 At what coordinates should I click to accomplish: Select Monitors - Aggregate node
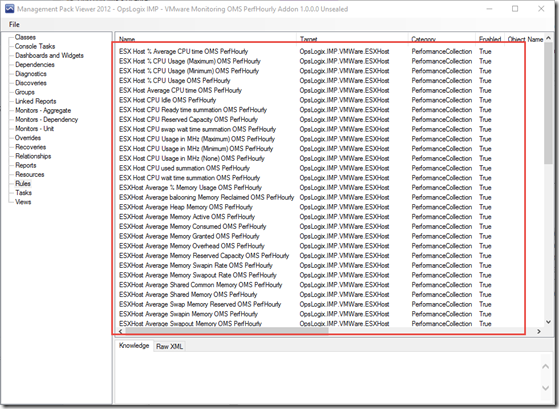click(43, 110)
